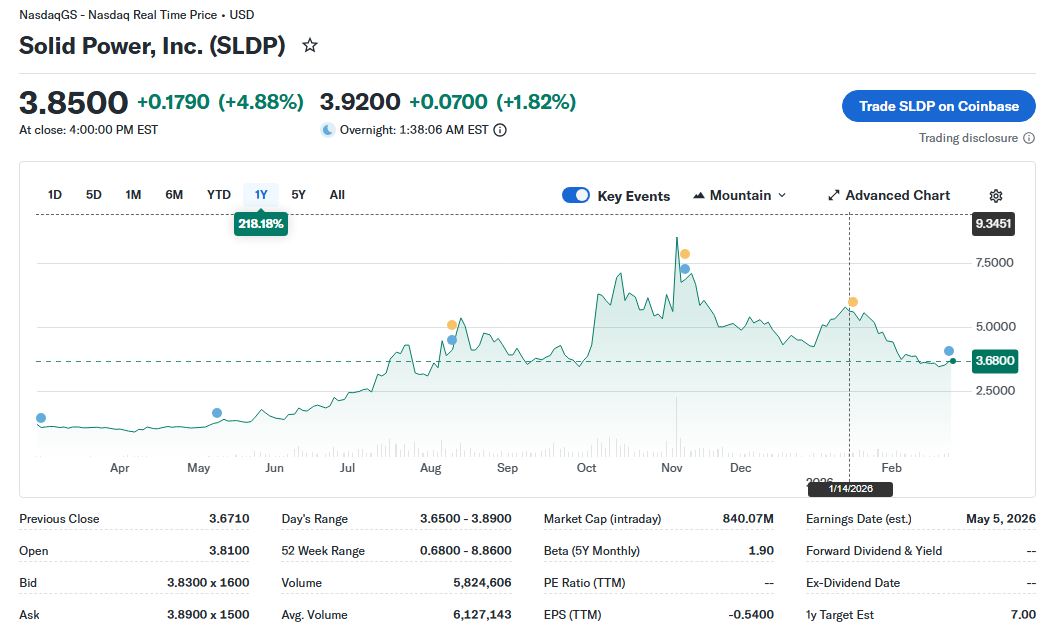Toggle the Key Events switch
The width and height of the screenshot is (1053, 632).
(576, 195)
